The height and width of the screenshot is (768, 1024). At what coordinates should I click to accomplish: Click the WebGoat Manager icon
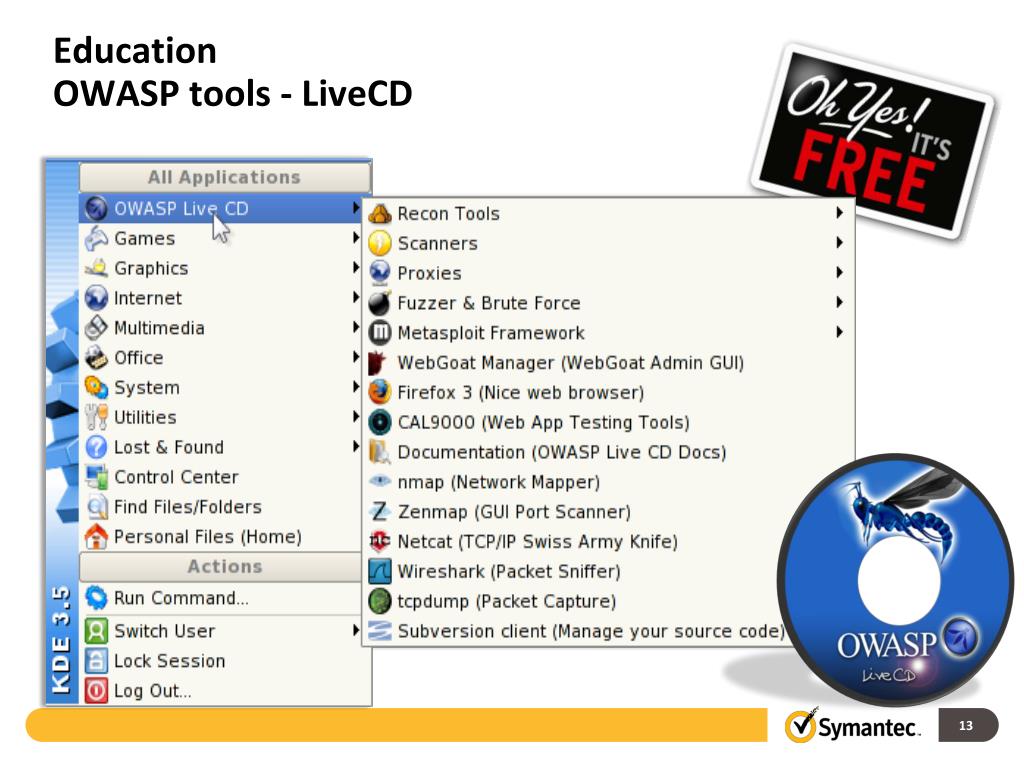coord(378,362)
